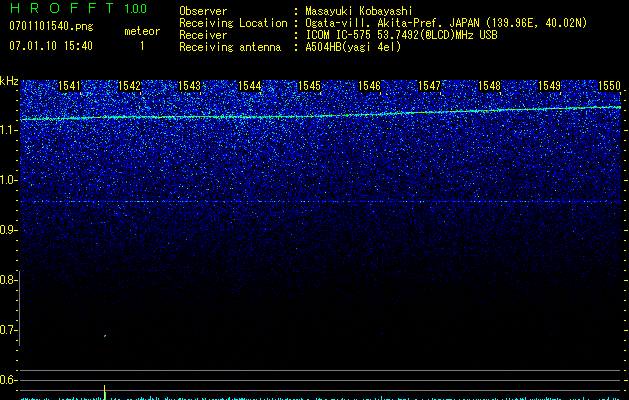Click the Observer label
The width and height of the screenshot is (629, 400).
pos(203,11)
